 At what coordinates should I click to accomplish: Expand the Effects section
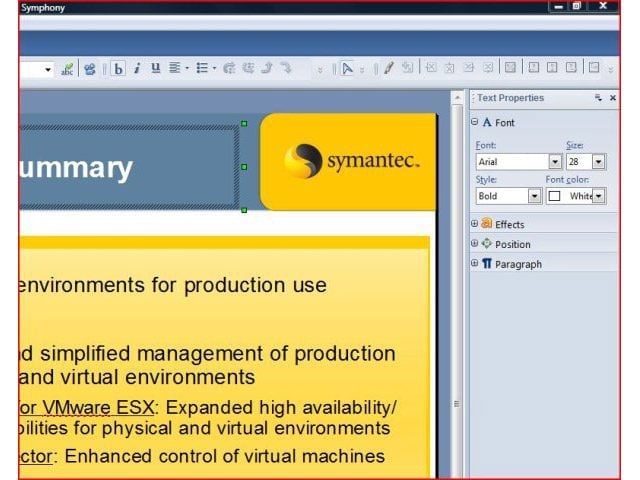click(x=474, y=224)
